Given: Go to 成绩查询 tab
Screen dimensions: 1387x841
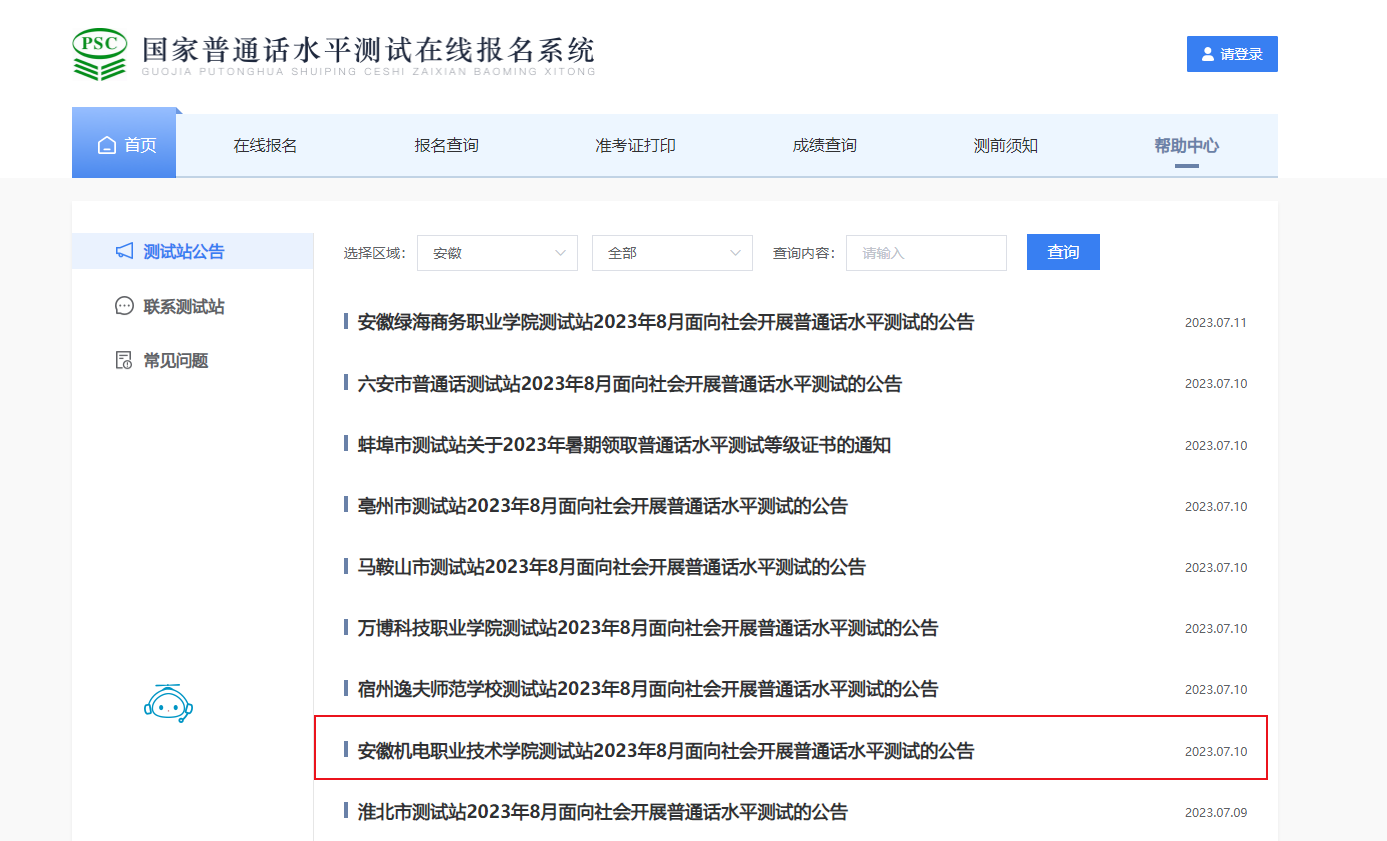Looking at the screenshot, I should pyautogui.click(x=824, y=146).
